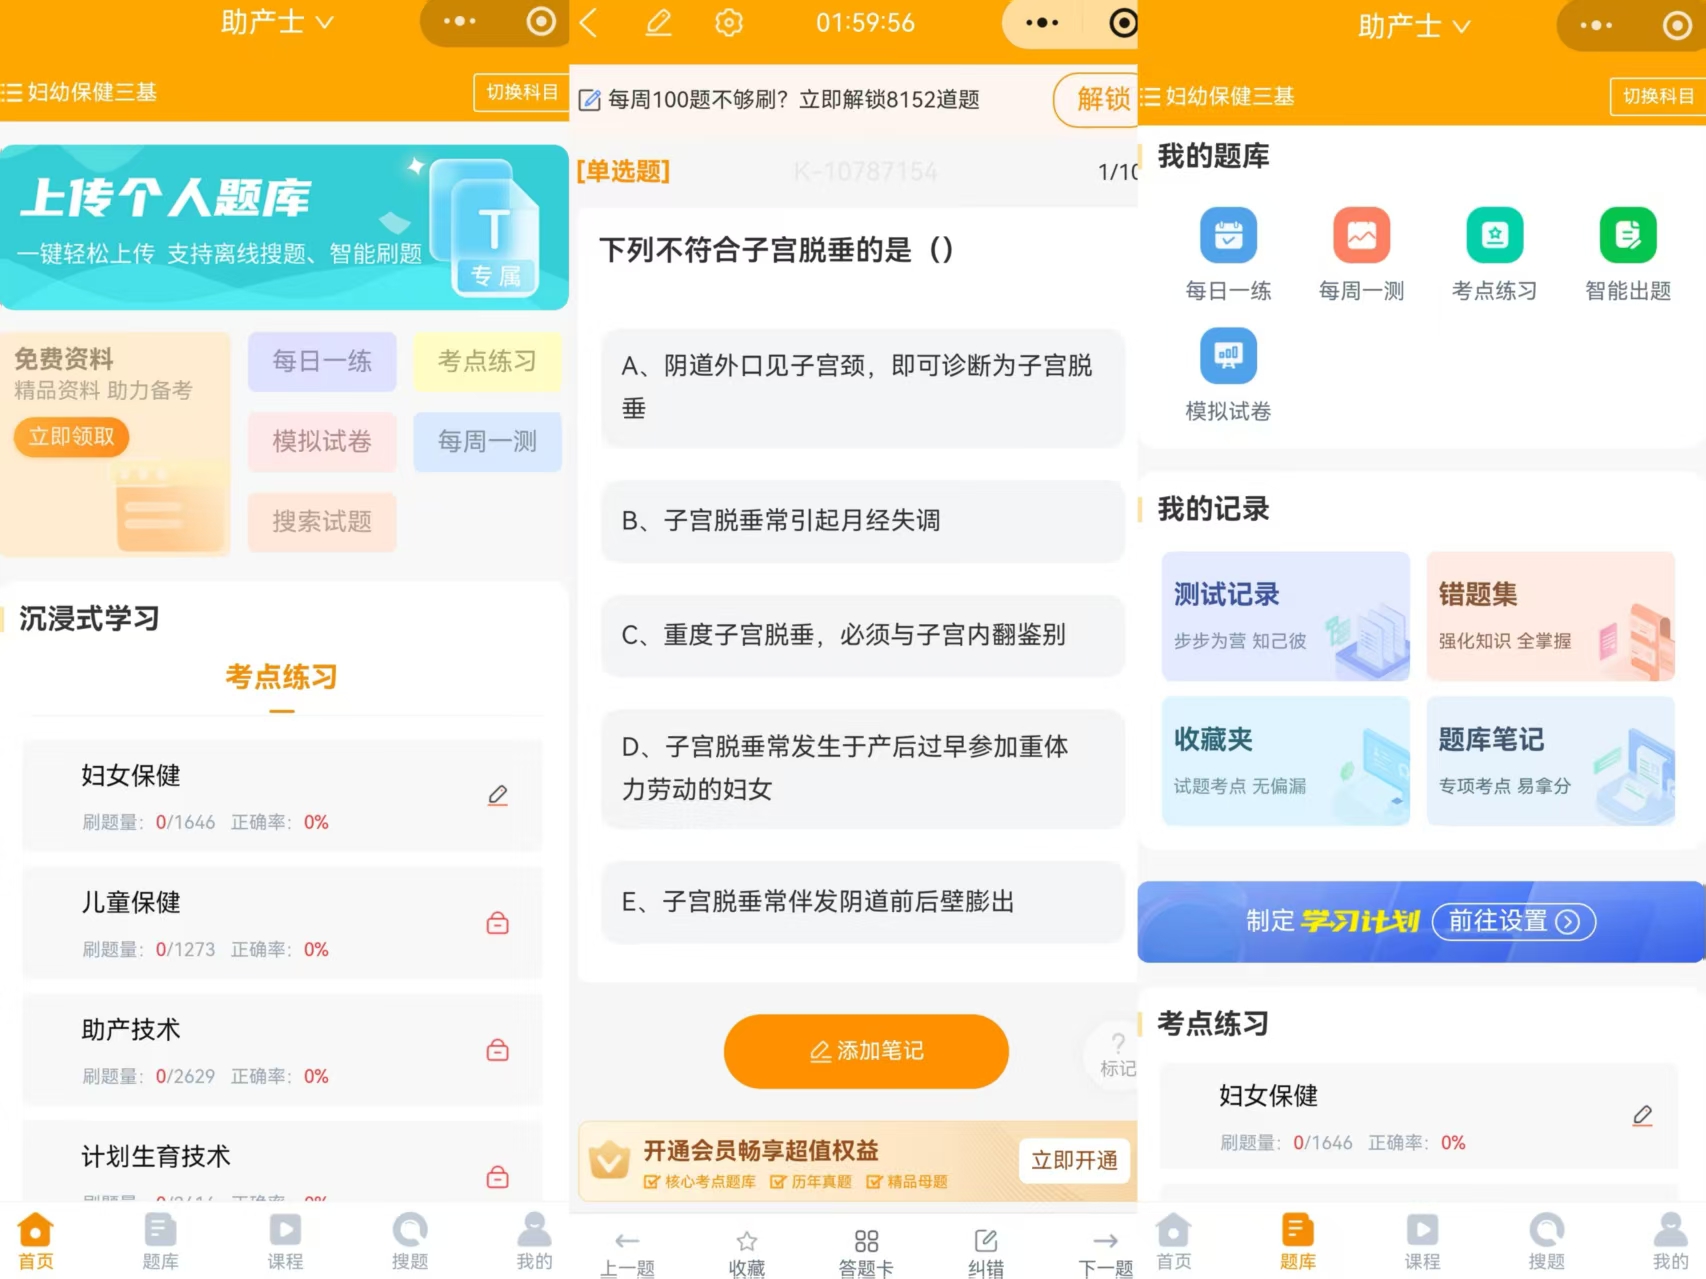This screenshot has height=1279, width=1706.
Task: Tap the 每周一测 tile on the 首页 screen
Action: [x=487, y=441]
